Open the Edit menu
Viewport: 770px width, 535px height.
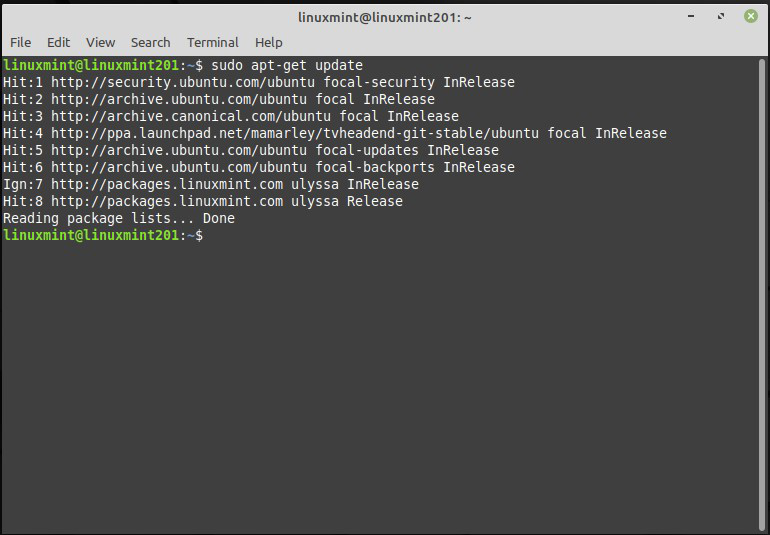pos(58,42)
